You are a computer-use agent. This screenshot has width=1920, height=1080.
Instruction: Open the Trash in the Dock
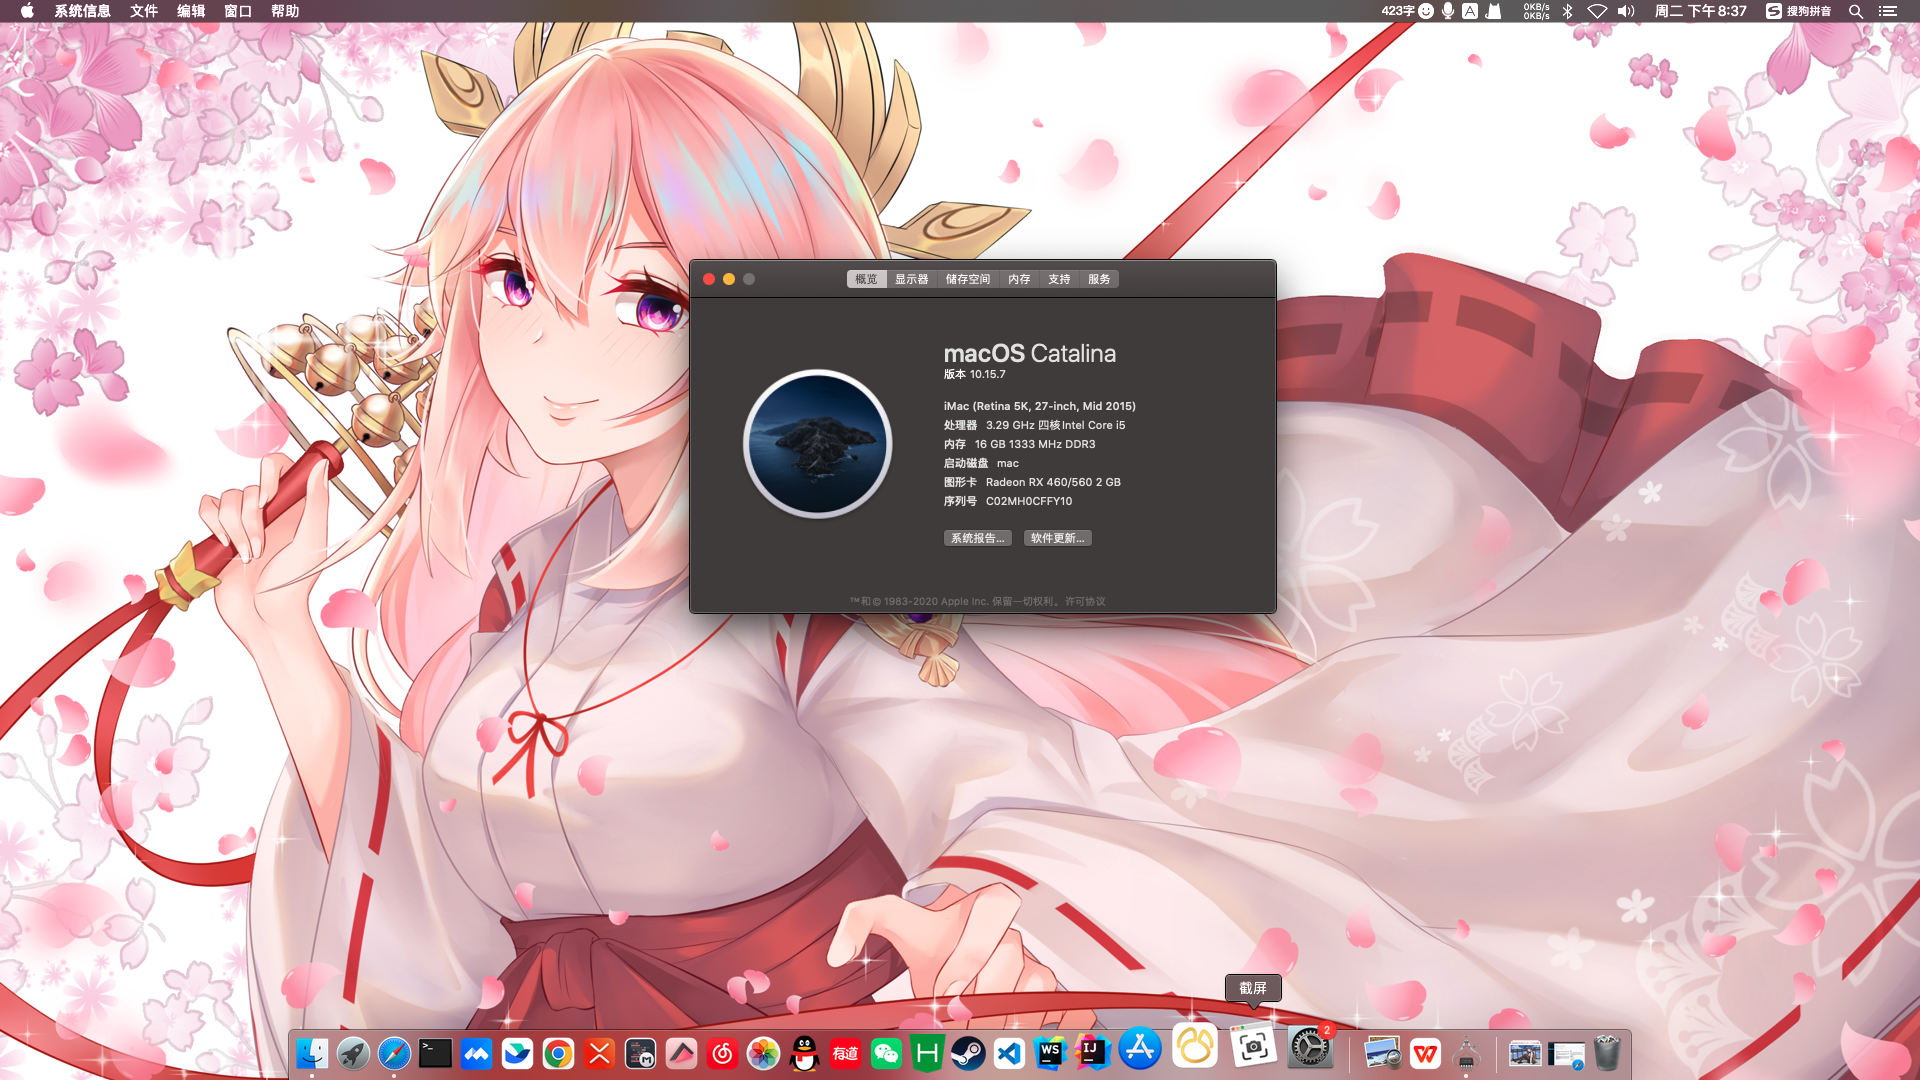(x=1607, y=1053)
